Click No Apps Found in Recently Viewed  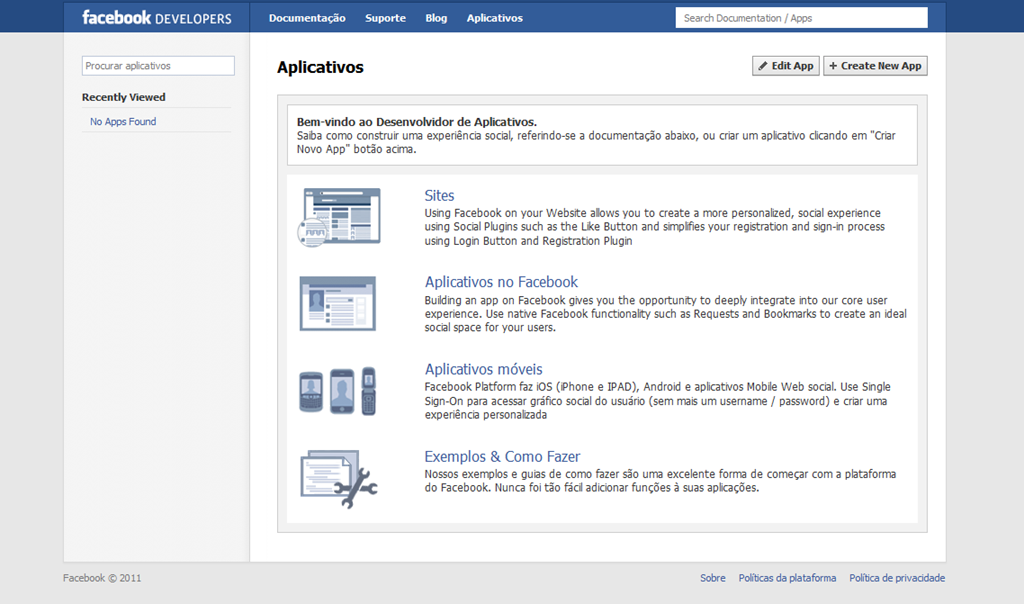pos(123,121)
